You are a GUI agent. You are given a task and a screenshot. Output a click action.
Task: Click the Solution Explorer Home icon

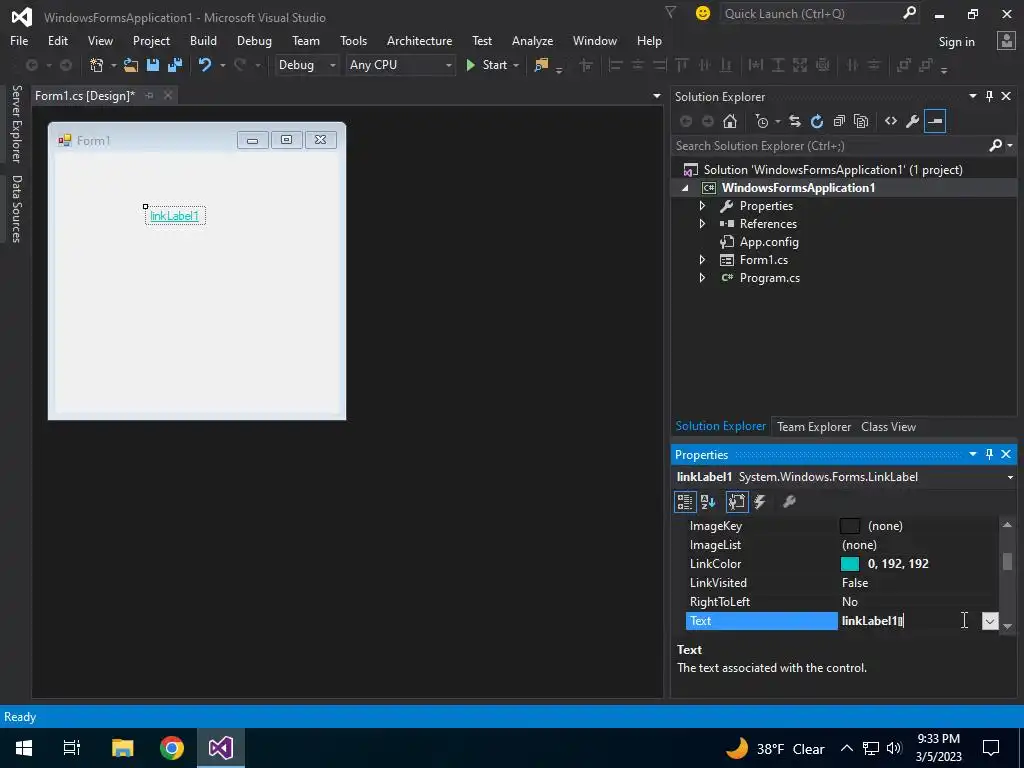(730, 121)
